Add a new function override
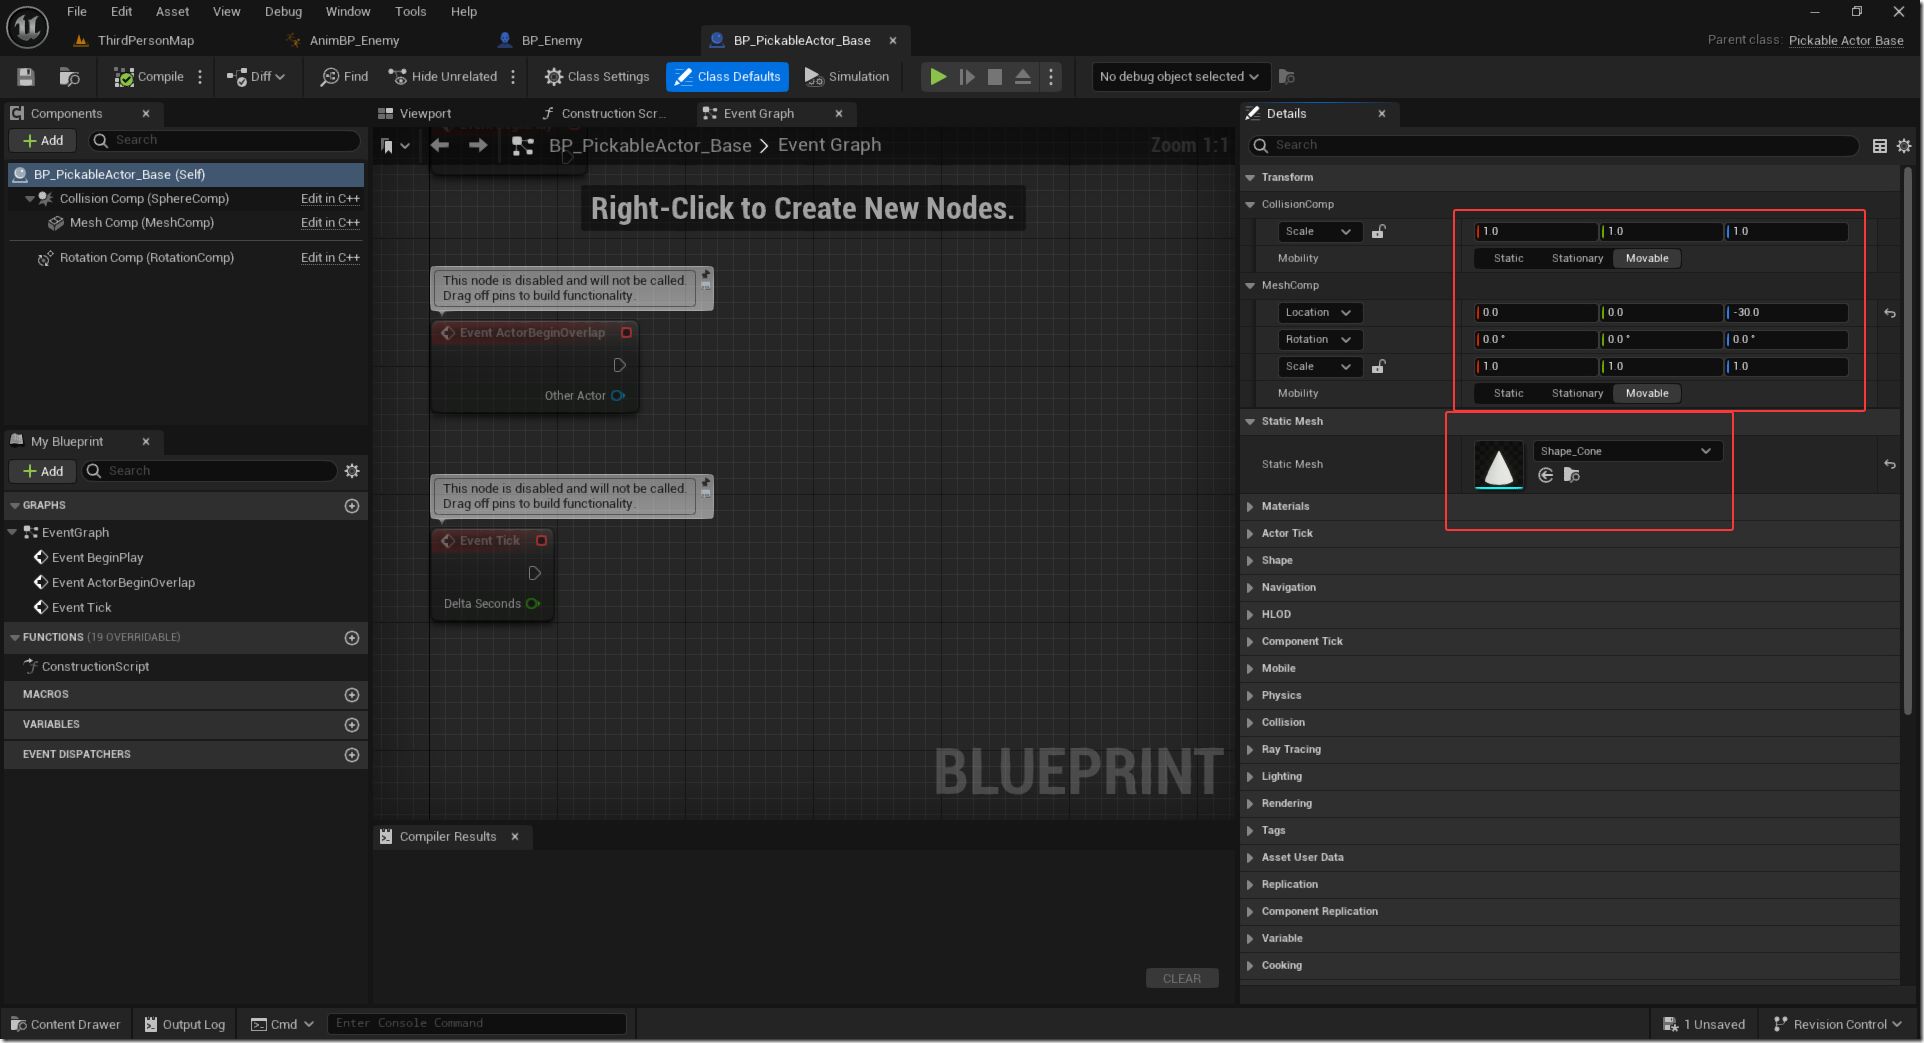The image size is (1924, 1043). (x=352, y=638)
